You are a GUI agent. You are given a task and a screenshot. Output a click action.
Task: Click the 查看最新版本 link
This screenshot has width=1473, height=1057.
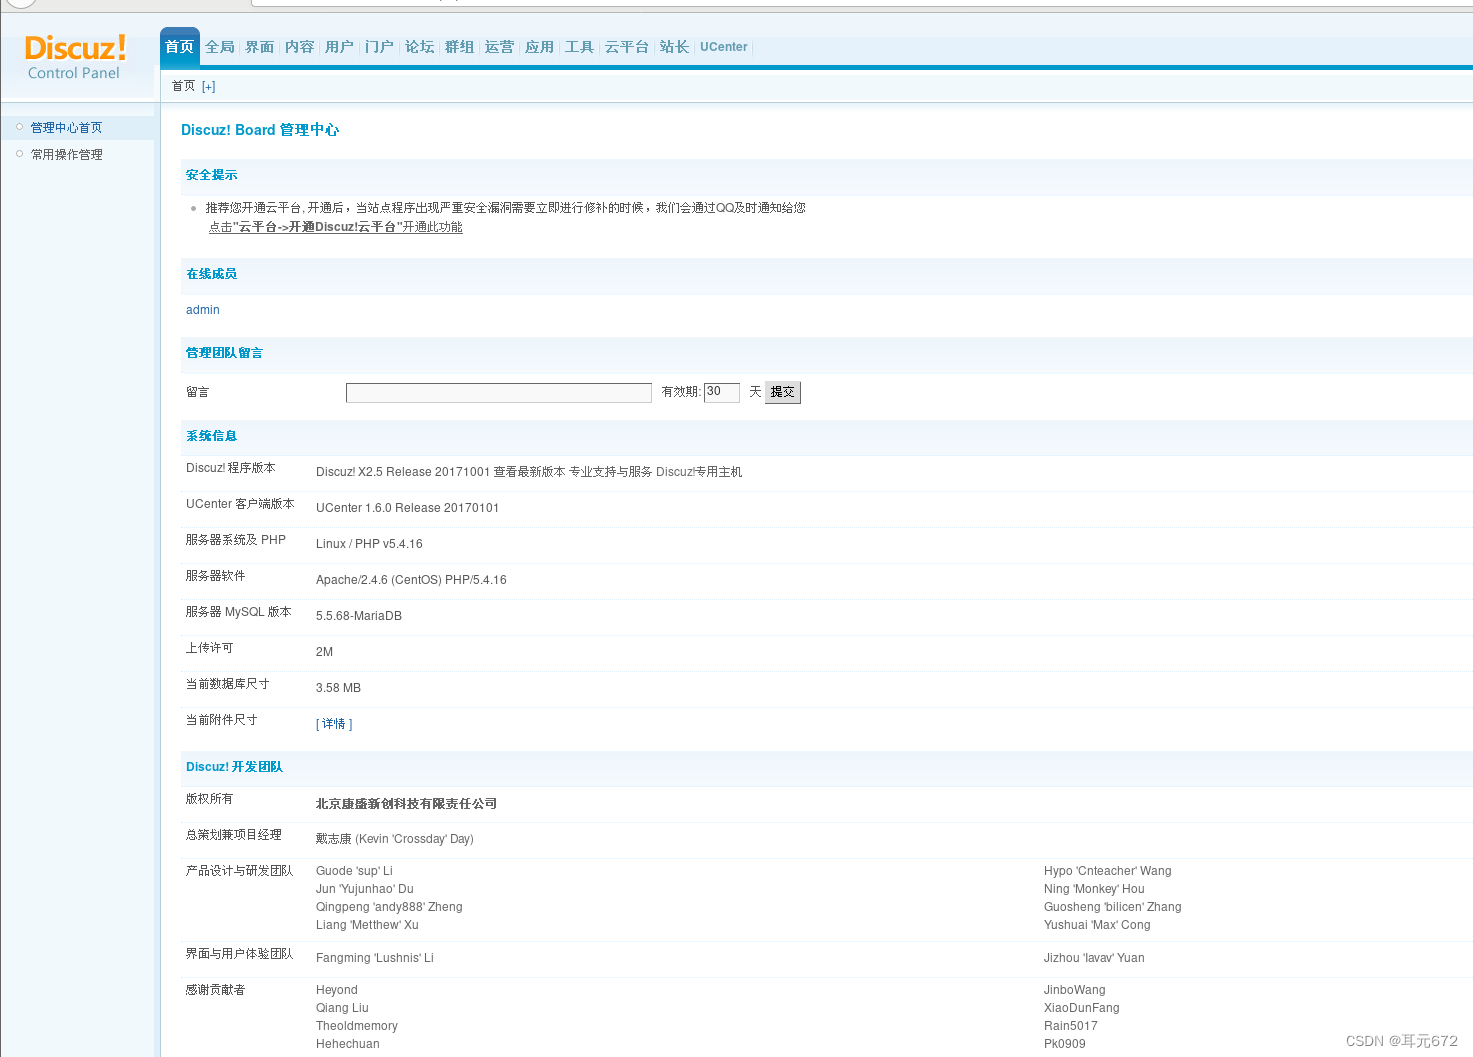(x=529, y=472)
